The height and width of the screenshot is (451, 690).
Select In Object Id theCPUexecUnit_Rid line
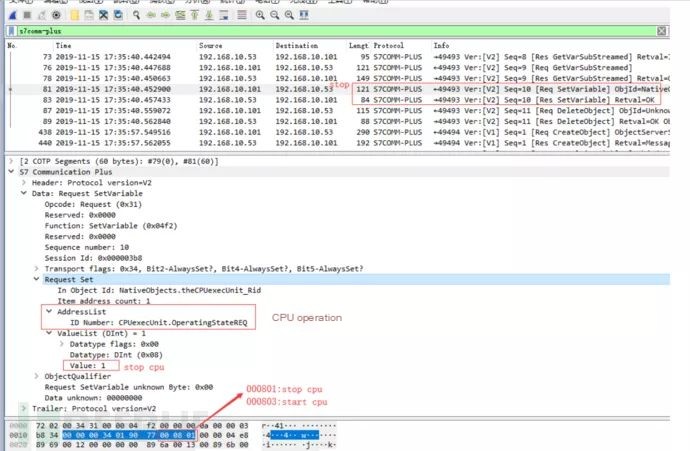[159, 290]
